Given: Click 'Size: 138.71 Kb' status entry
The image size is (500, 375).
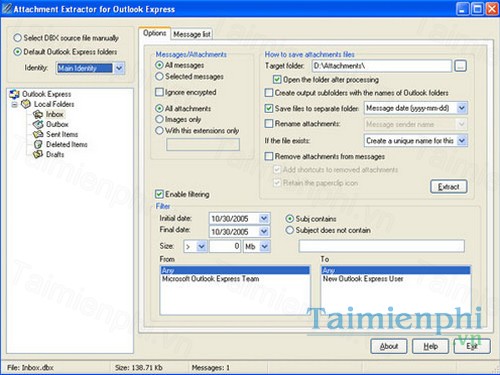Looking at the screenshot, I should click(139, 368).
